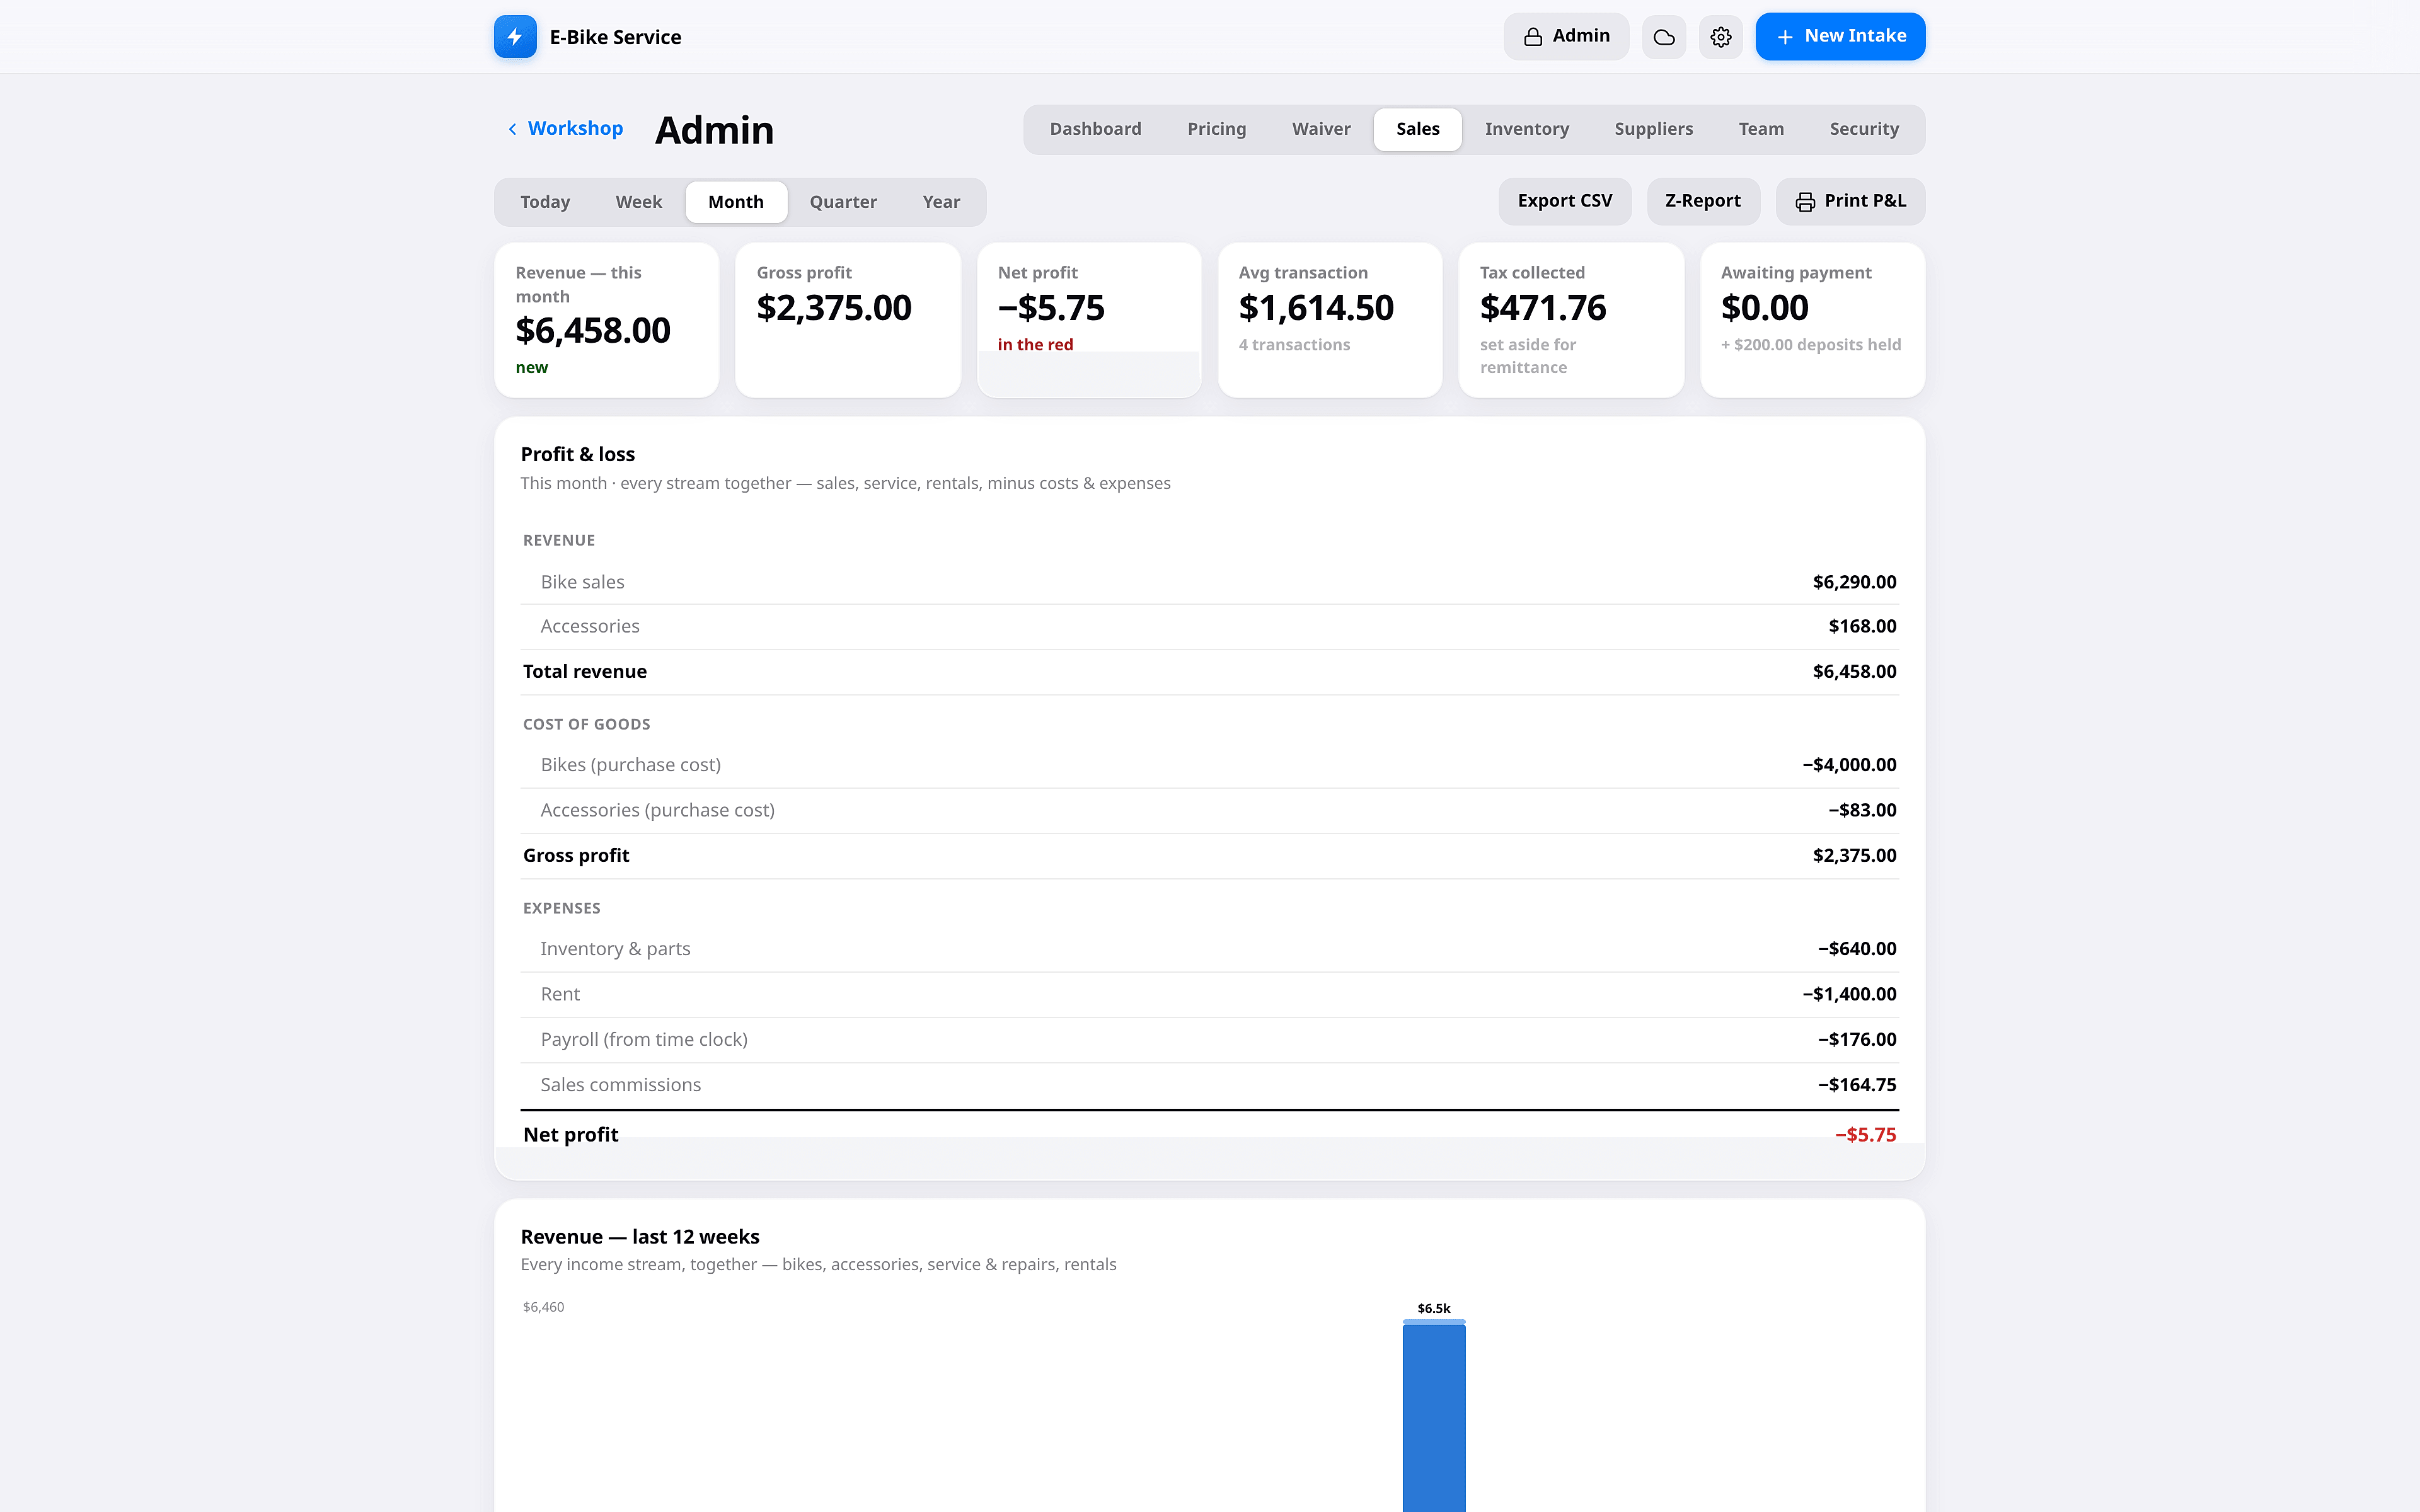This screenshot has height=1512, width=2420.
Task: Open the Security tab
Action: point(1863,129)
